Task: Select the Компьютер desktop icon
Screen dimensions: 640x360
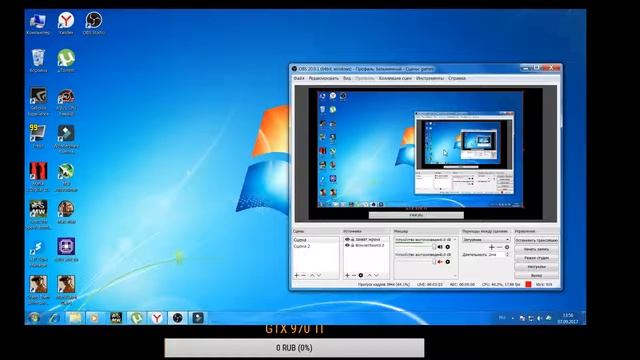Action: [x=38, y=23]
